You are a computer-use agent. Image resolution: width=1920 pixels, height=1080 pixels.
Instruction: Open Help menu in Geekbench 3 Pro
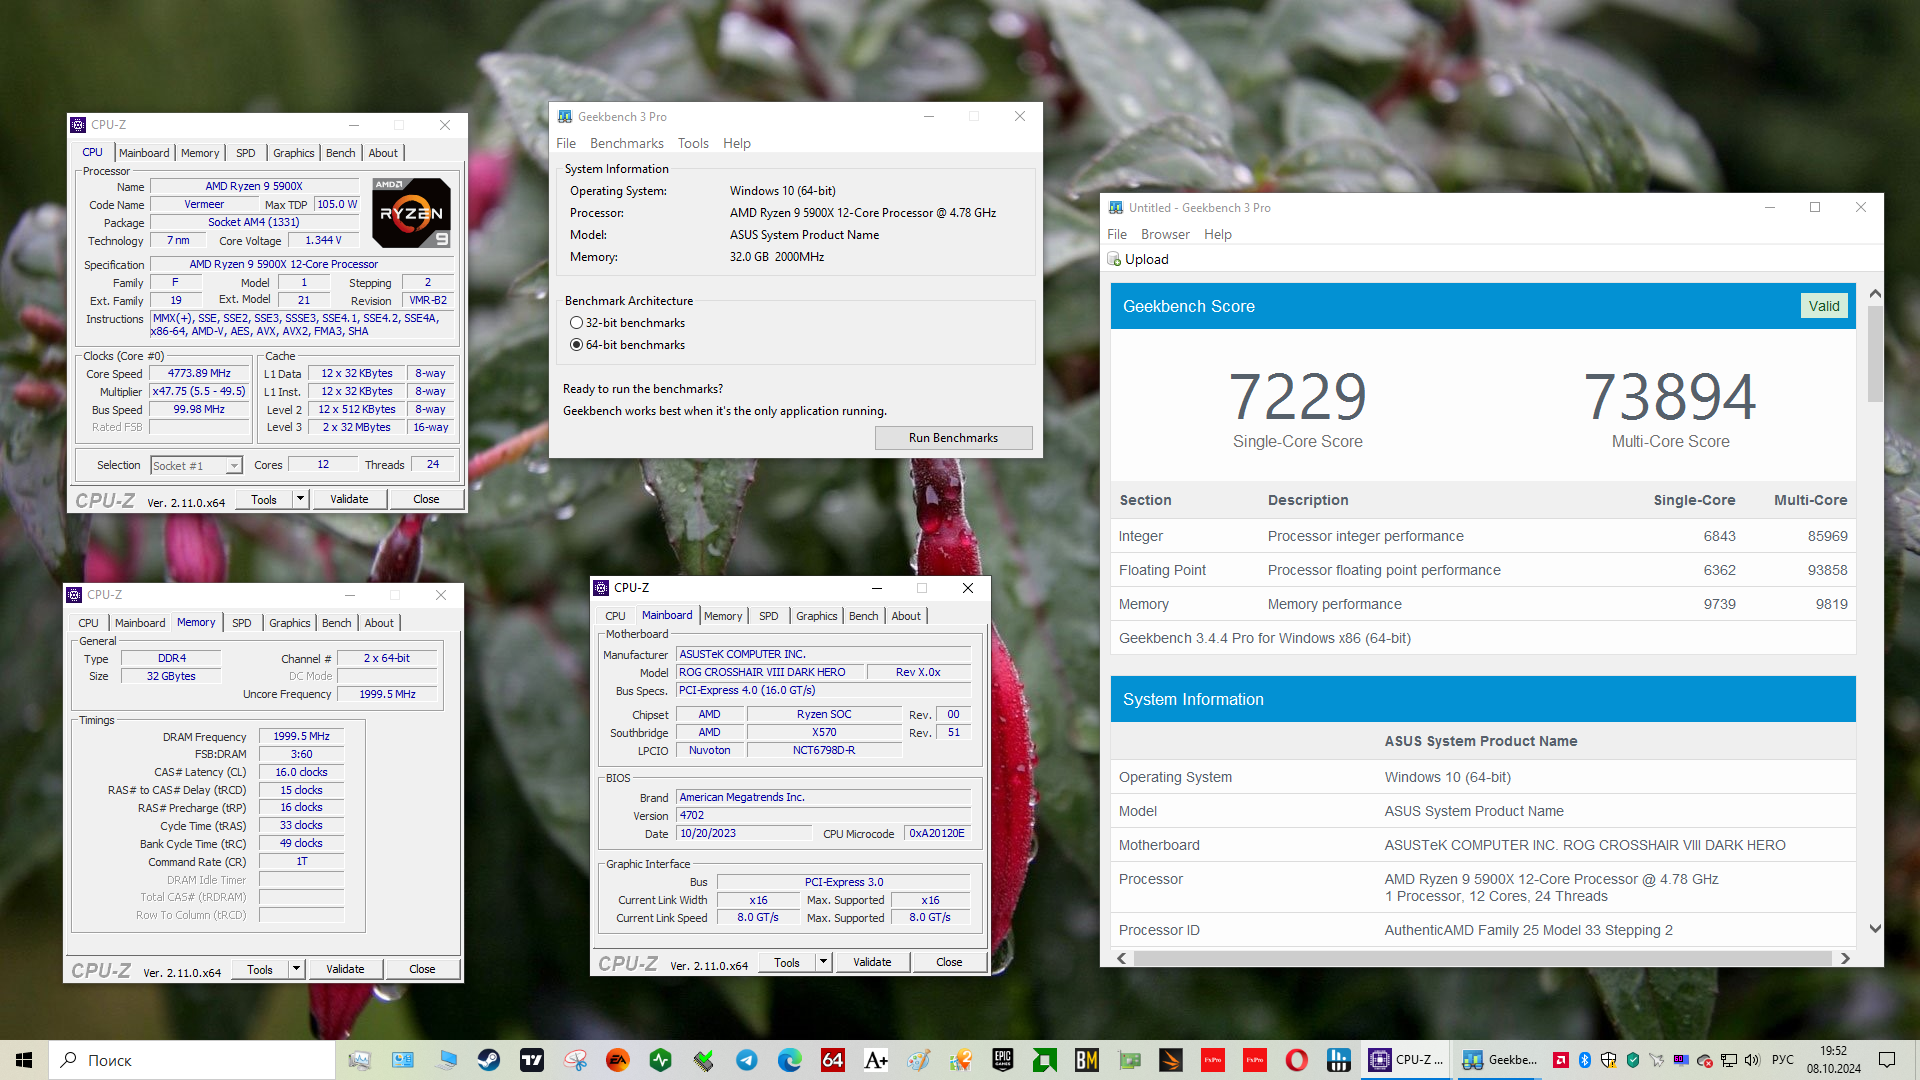[x=737, y=144]
